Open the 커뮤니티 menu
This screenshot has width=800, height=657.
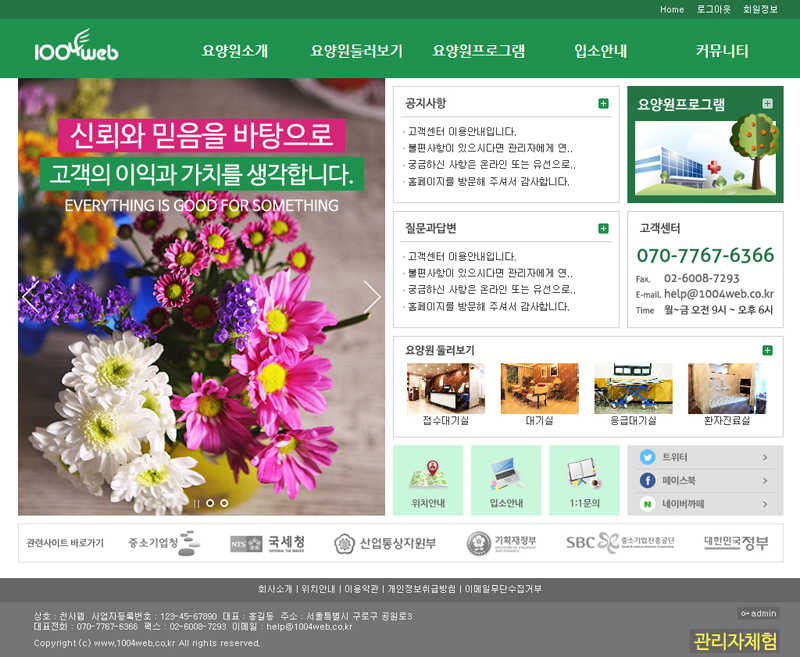click(x=722, y=51)
